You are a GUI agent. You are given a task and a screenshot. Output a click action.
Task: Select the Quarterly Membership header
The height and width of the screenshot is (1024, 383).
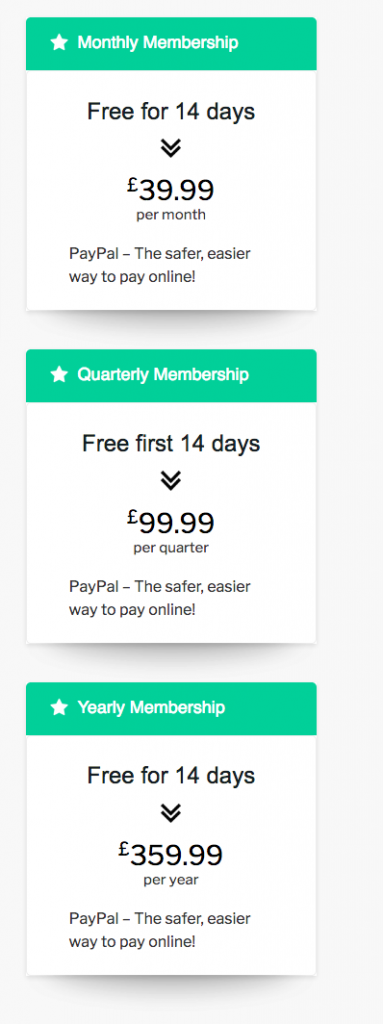point(171,376)
